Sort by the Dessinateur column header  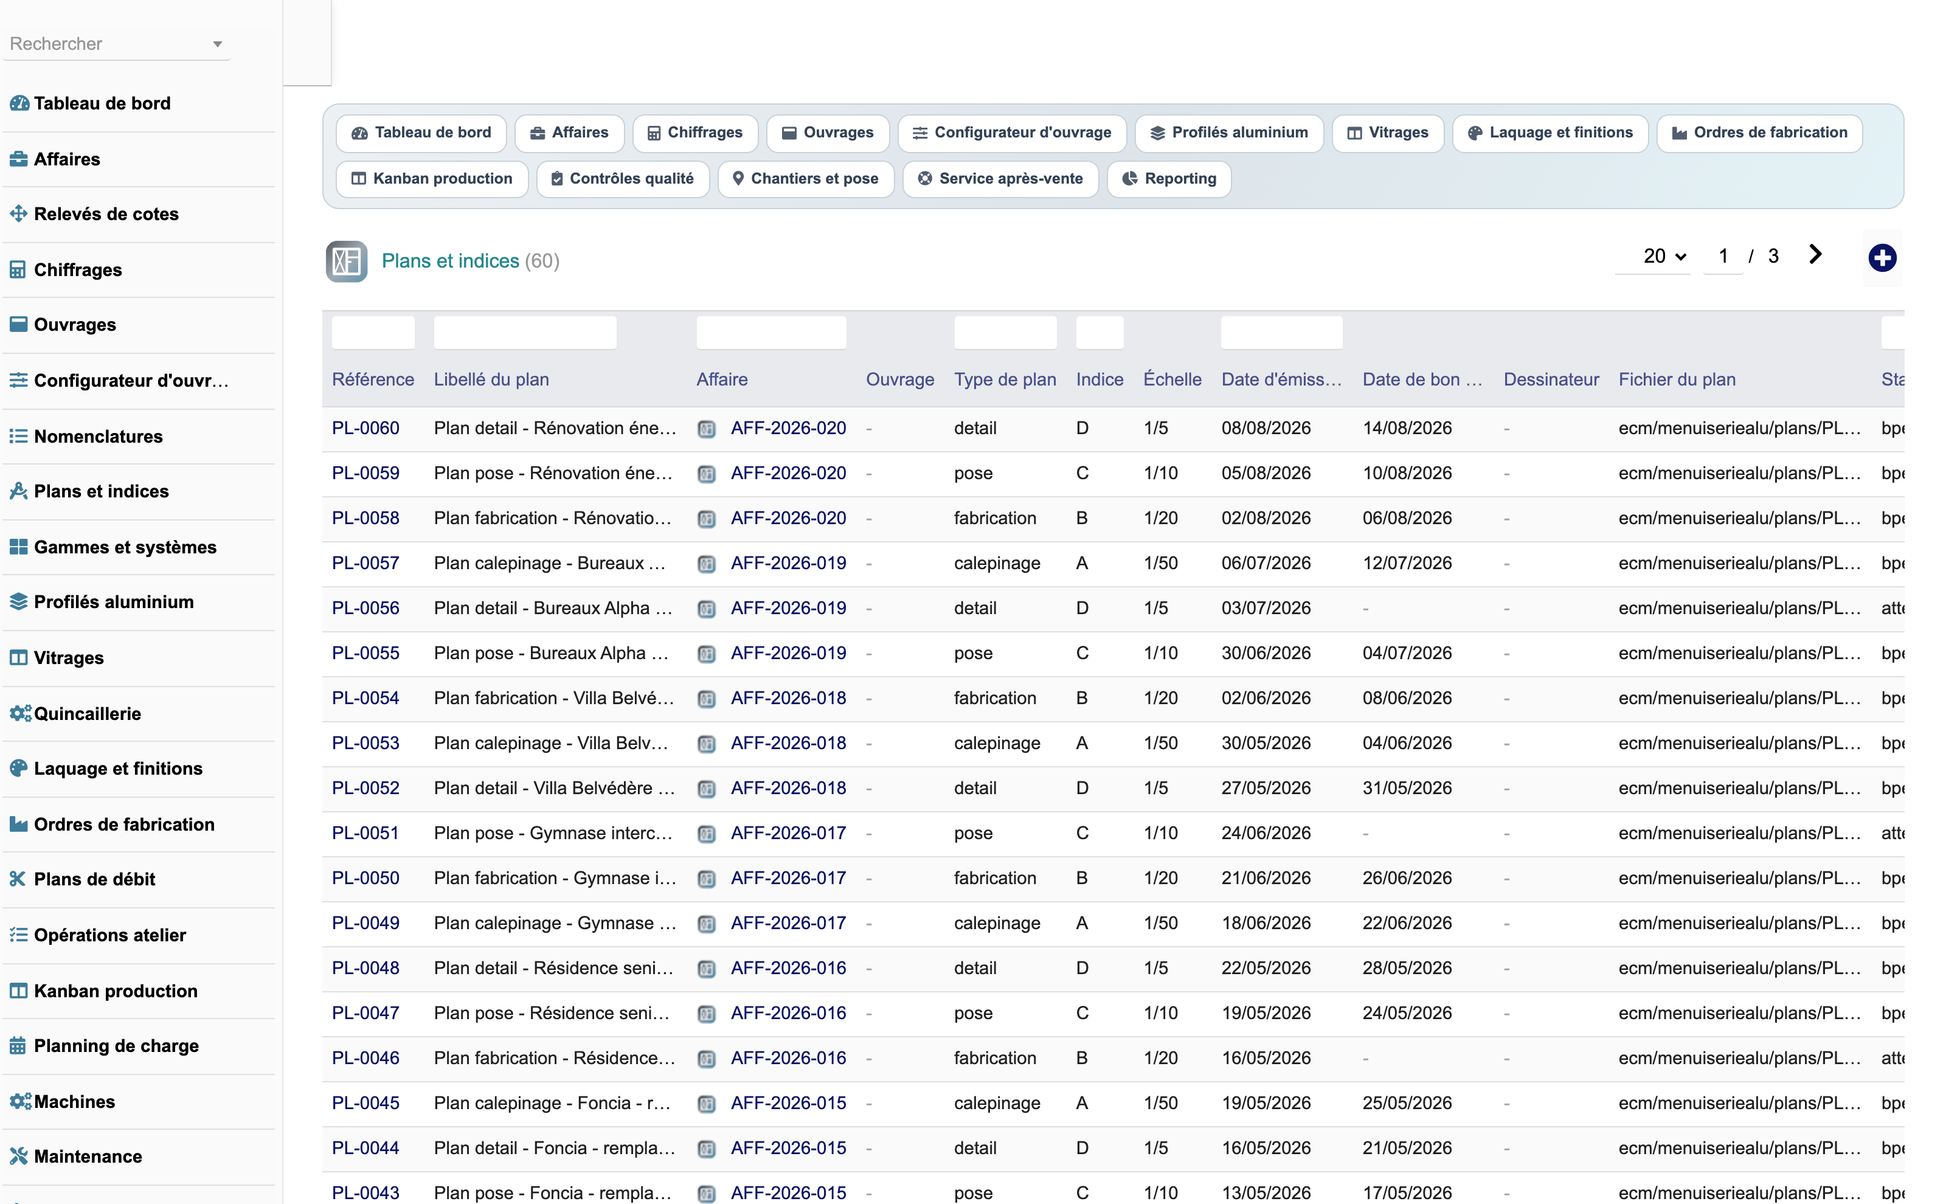[x=1551, y=380]
